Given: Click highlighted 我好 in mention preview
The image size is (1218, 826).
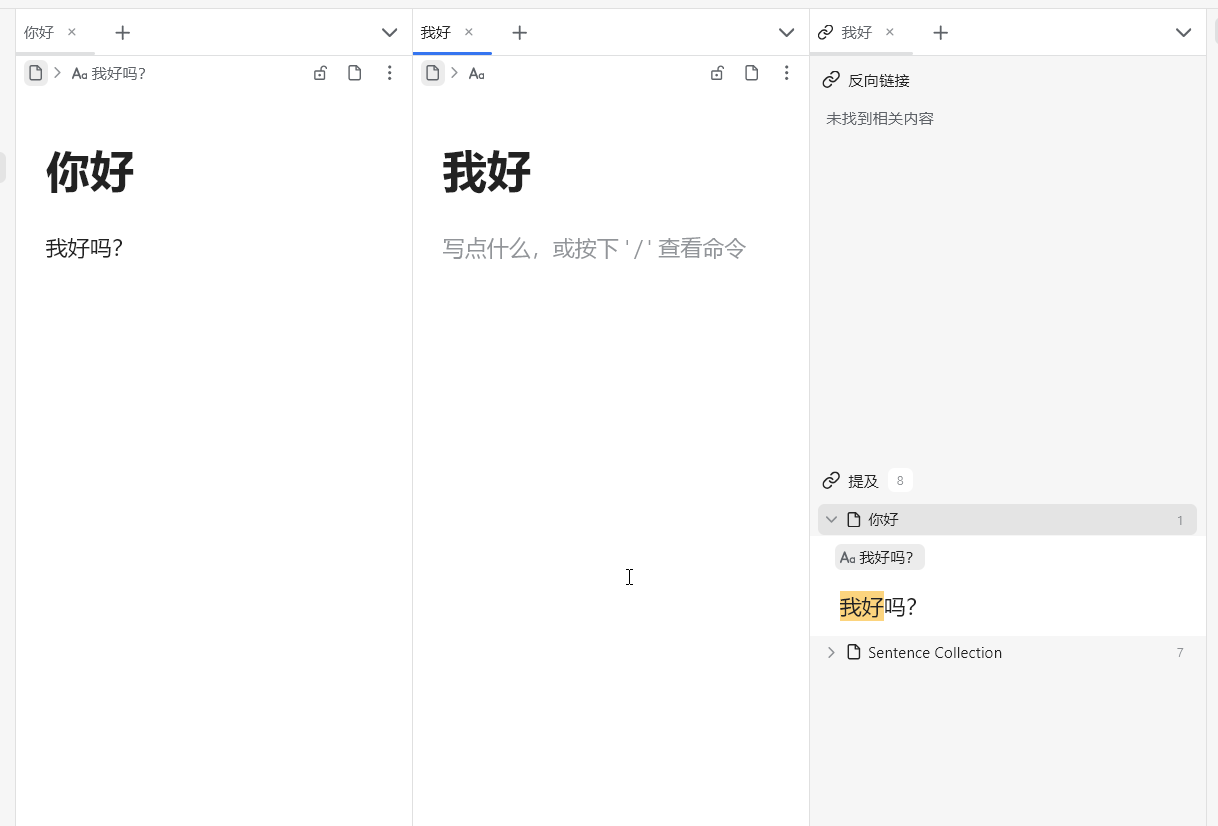Looking at the screenshot, I should tap(862, 607).
